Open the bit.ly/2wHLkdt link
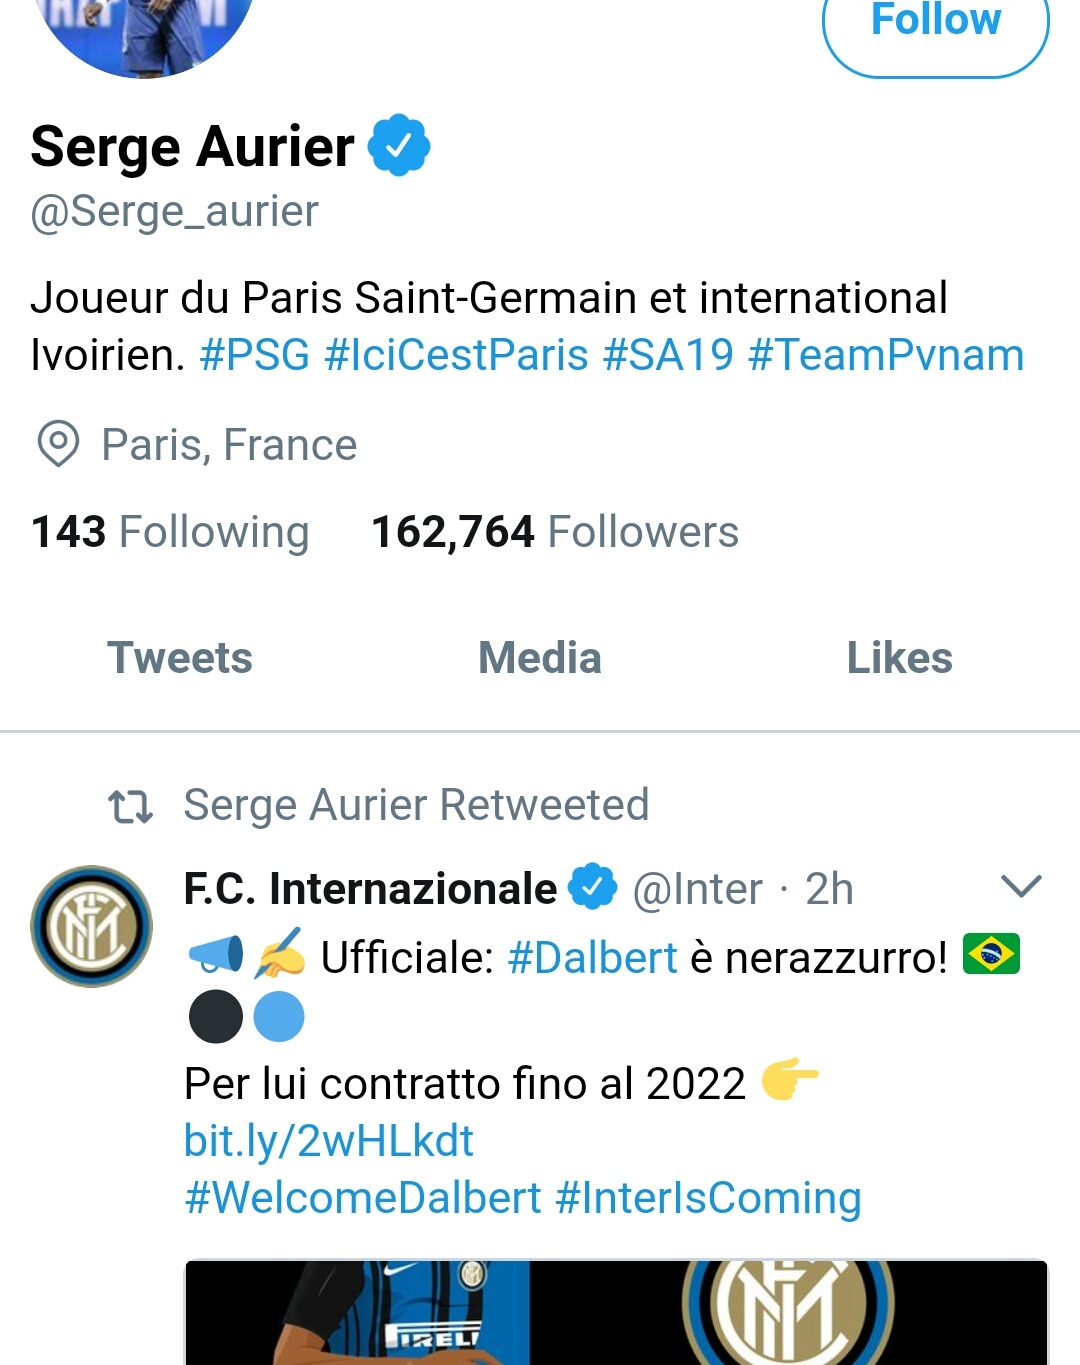This screenshot has height=1365, width=1080. [329, 1140]
